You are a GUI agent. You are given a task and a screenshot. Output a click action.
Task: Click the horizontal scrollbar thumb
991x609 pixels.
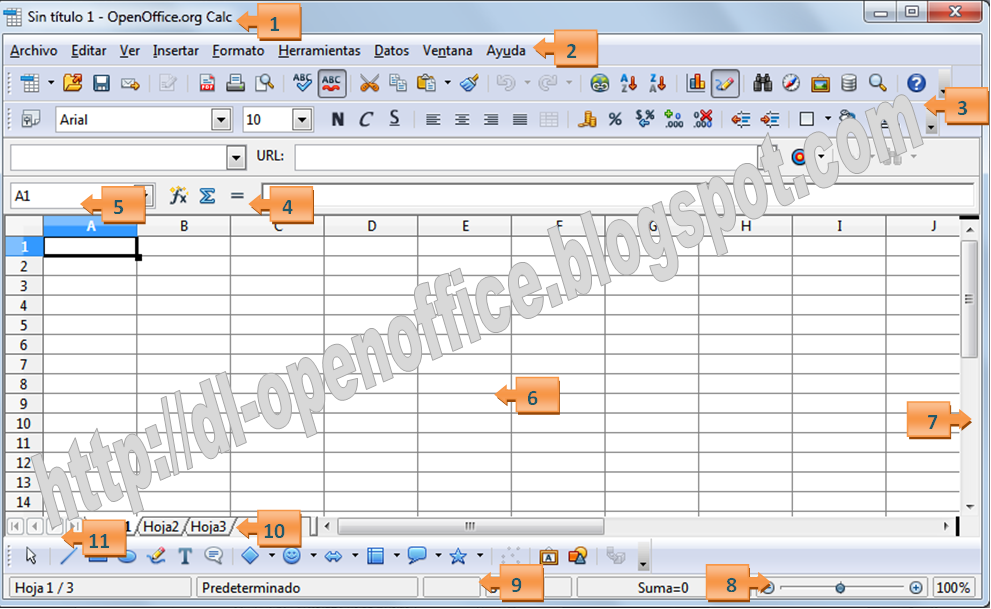click(x=470, y=526)
